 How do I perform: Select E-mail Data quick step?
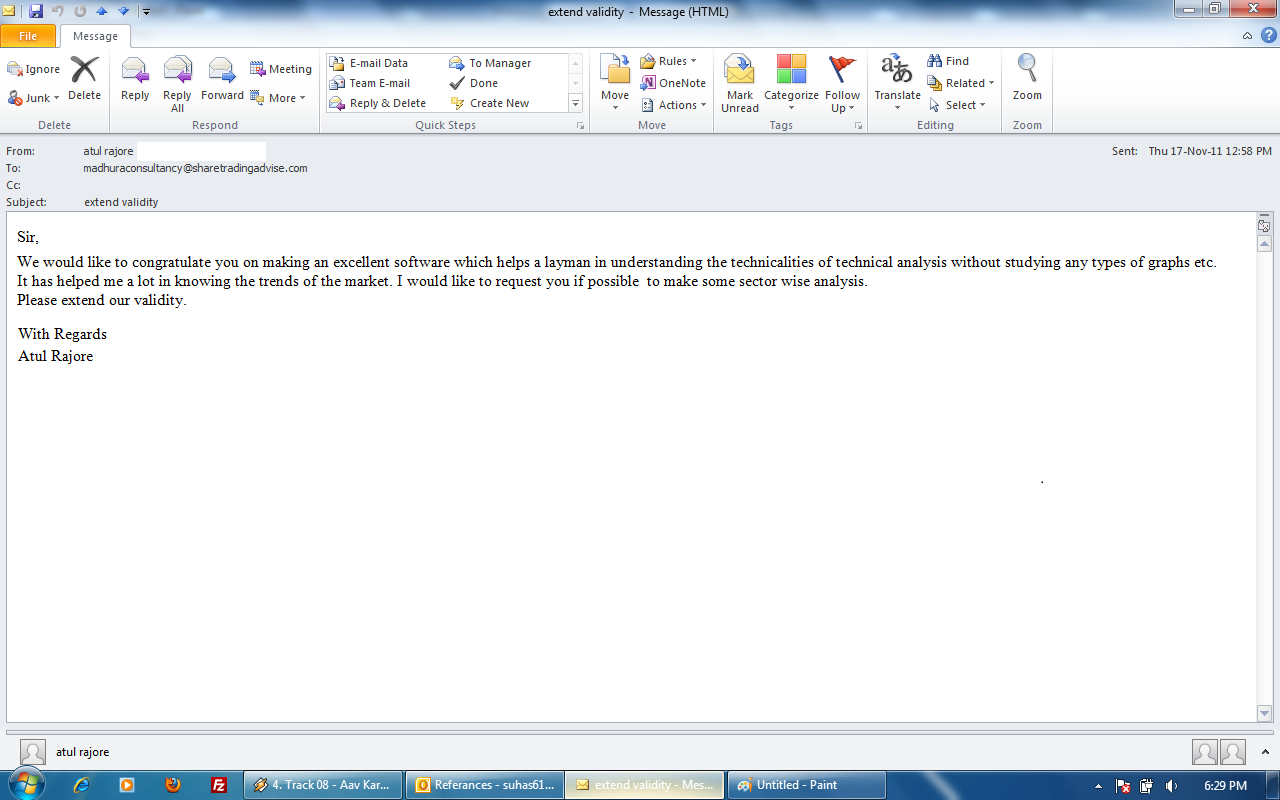pyautogui.click(x=369, y=63)
